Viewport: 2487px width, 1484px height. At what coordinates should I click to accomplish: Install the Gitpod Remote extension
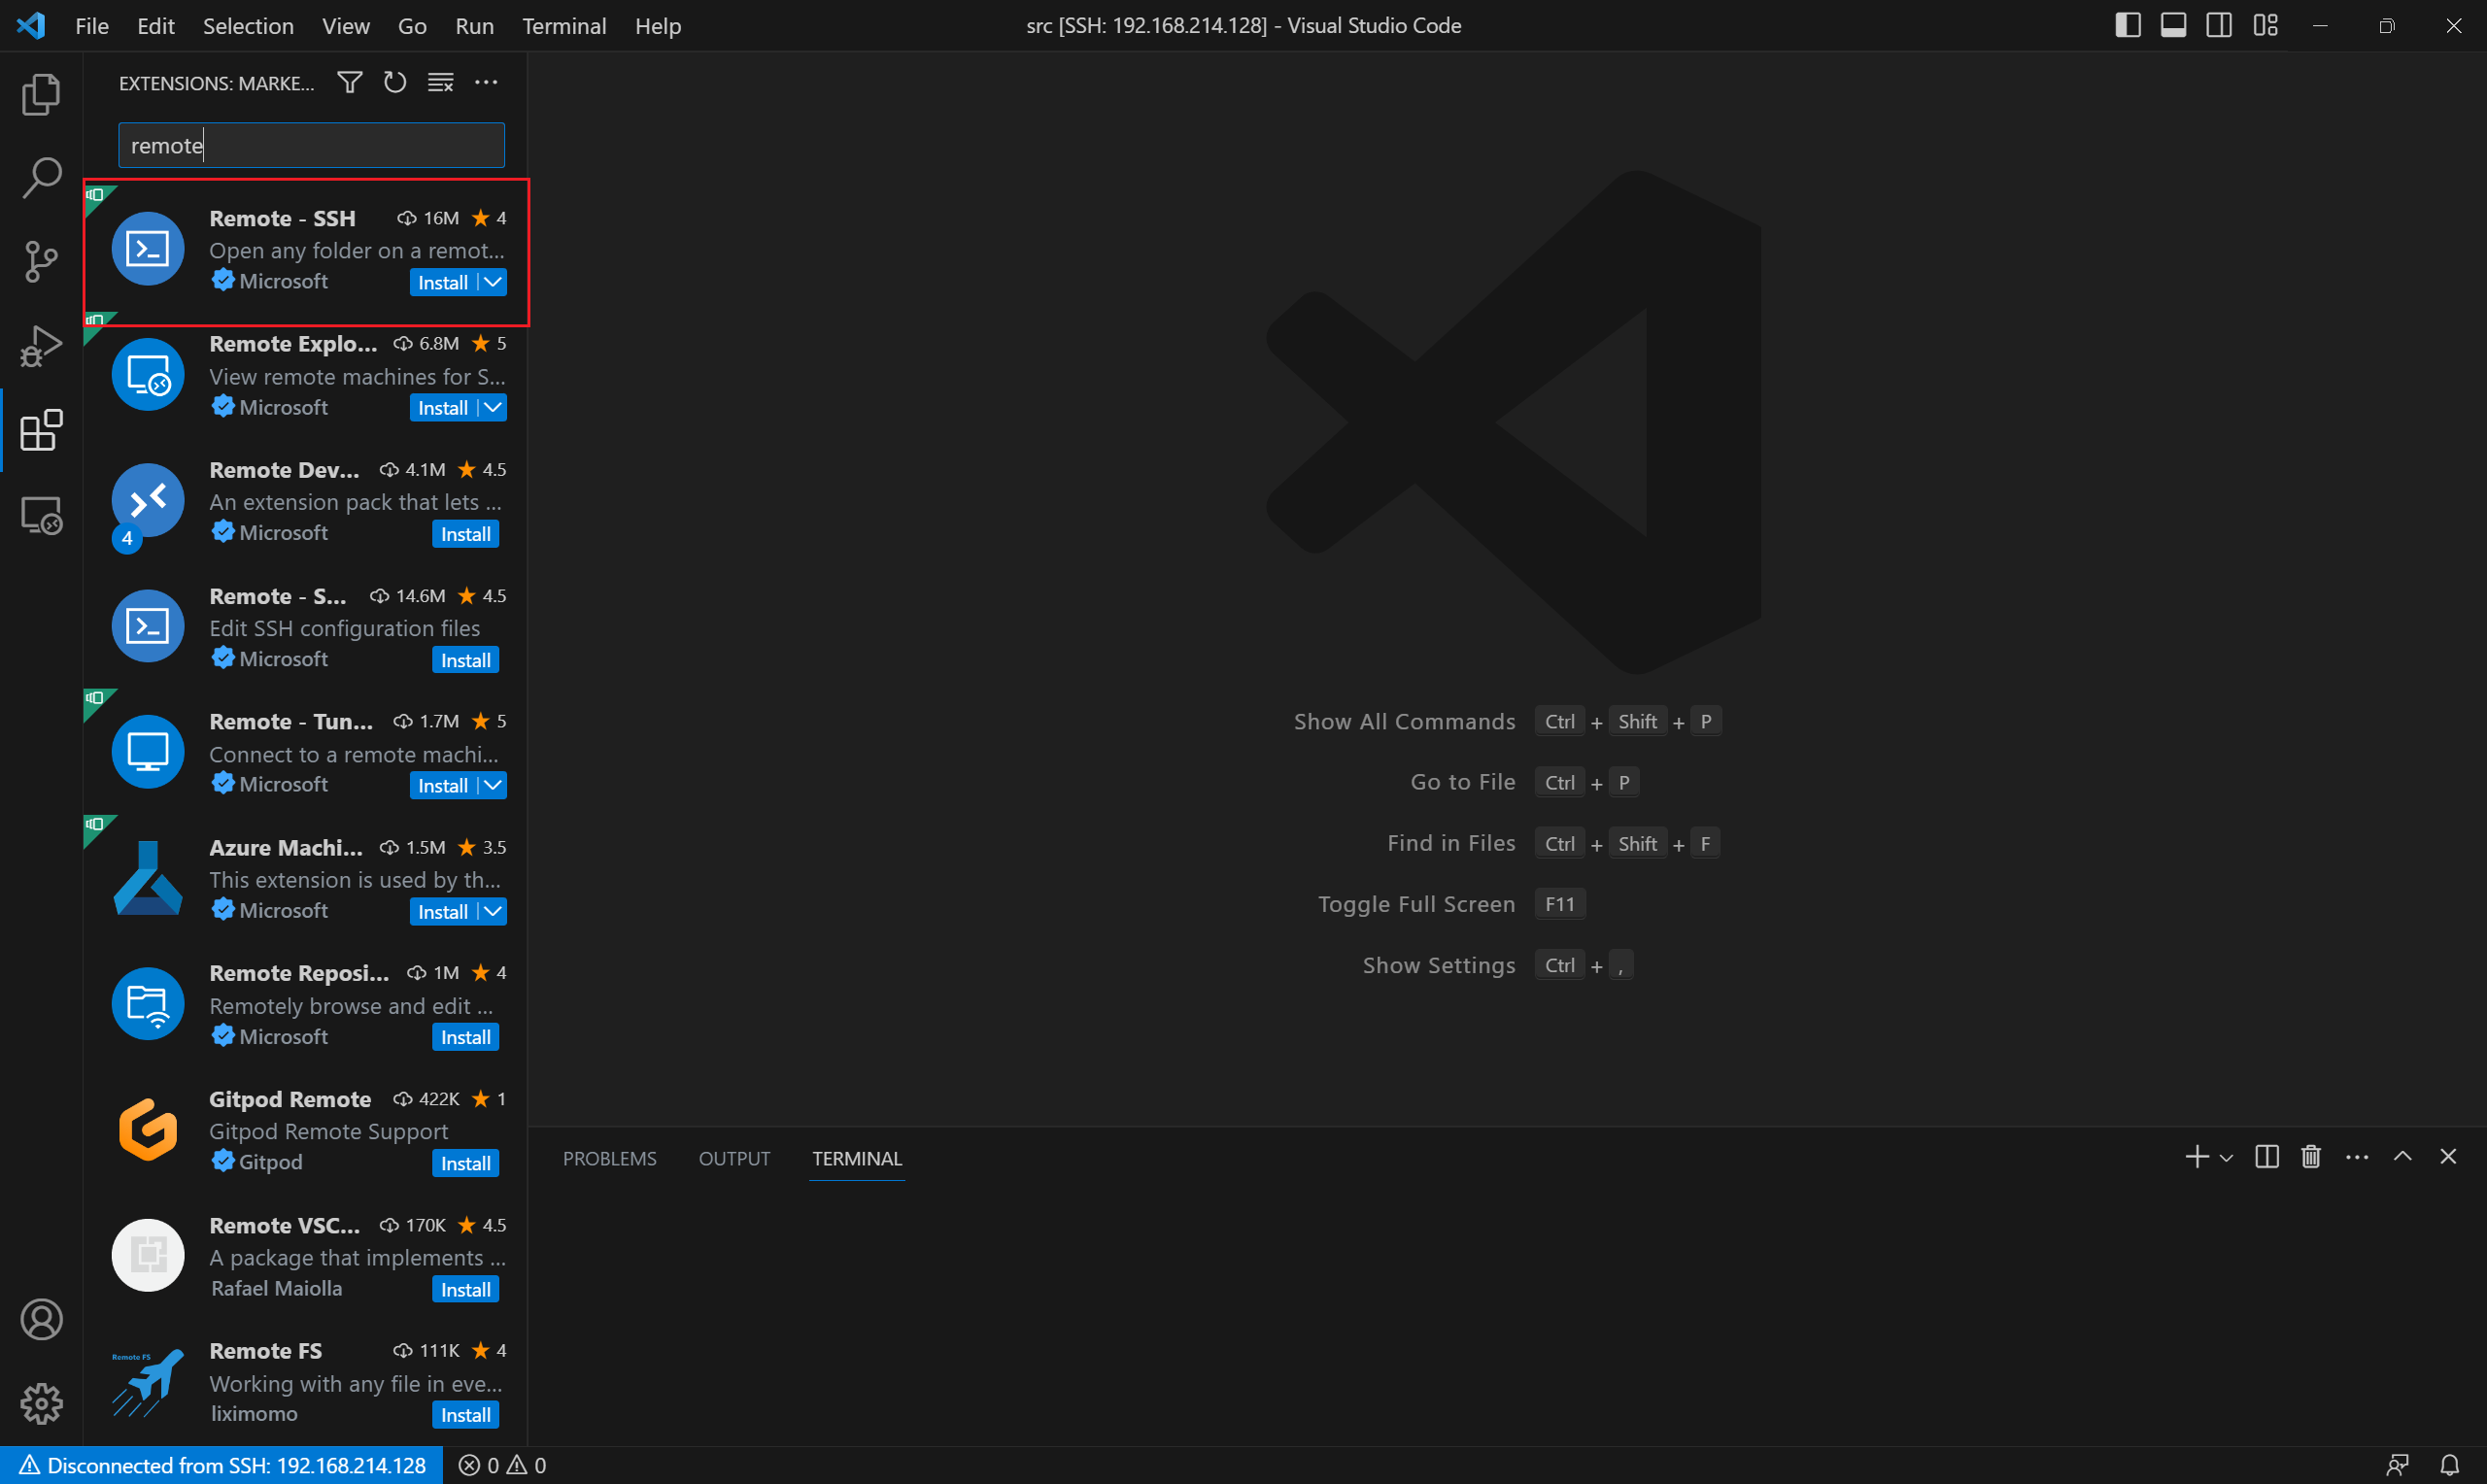[465, 1163]
